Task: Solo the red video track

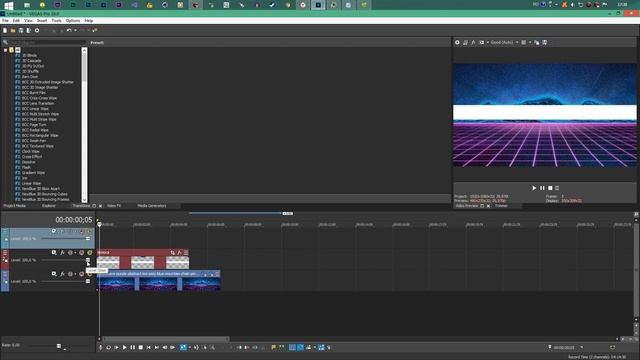Action: tap(89, 253)
